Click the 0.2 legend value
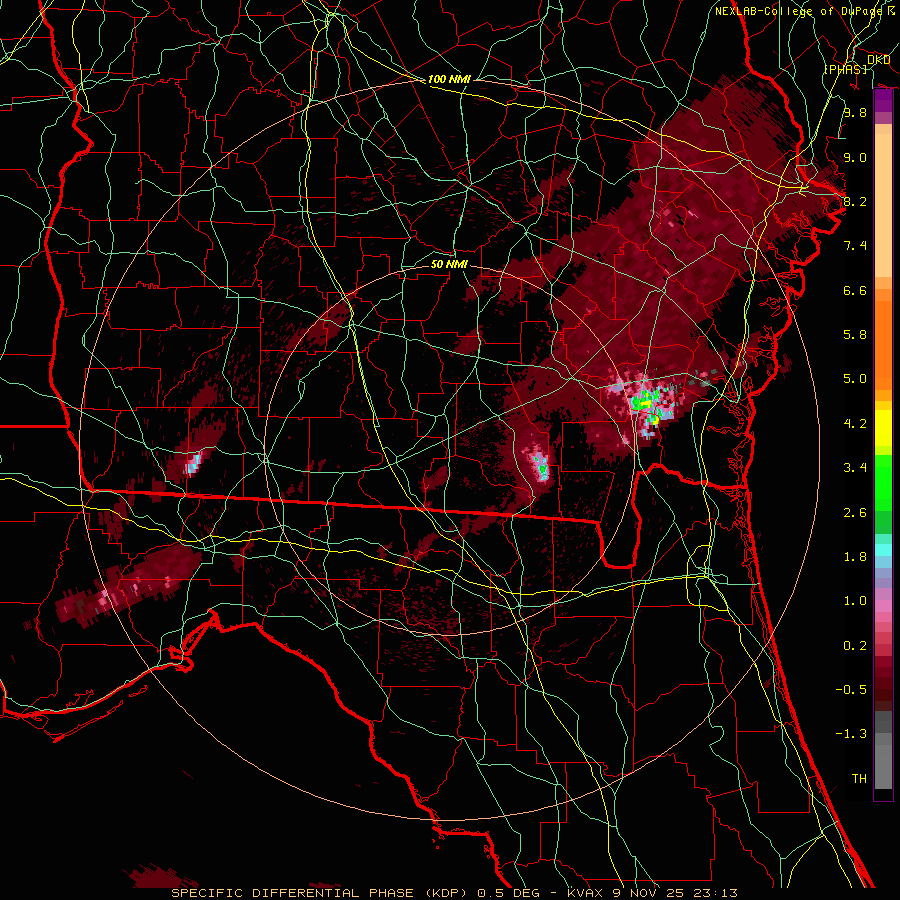 (x=855, y=646)
